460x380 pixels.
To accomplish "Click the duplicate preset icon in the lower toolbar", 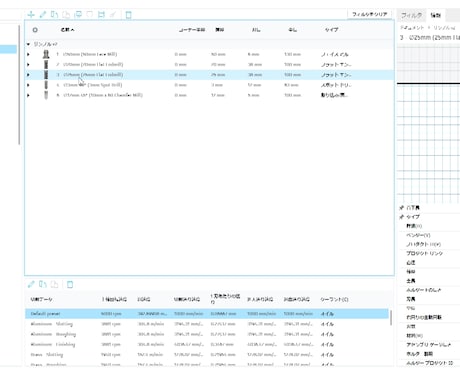I will point(43,284).
